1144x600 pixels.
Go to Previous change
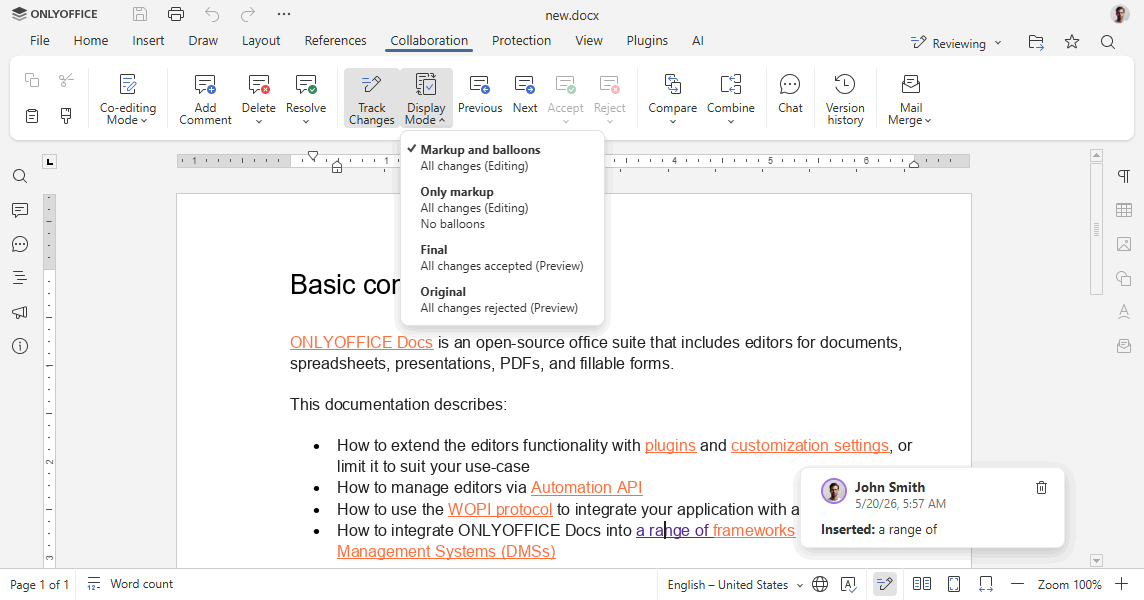479,95
